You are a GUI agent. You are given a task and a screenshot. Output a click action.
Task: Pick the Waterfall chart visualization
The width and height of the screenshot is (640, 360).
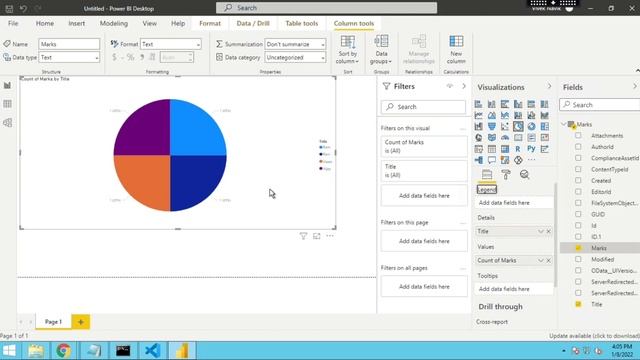[x=478, y=127]
